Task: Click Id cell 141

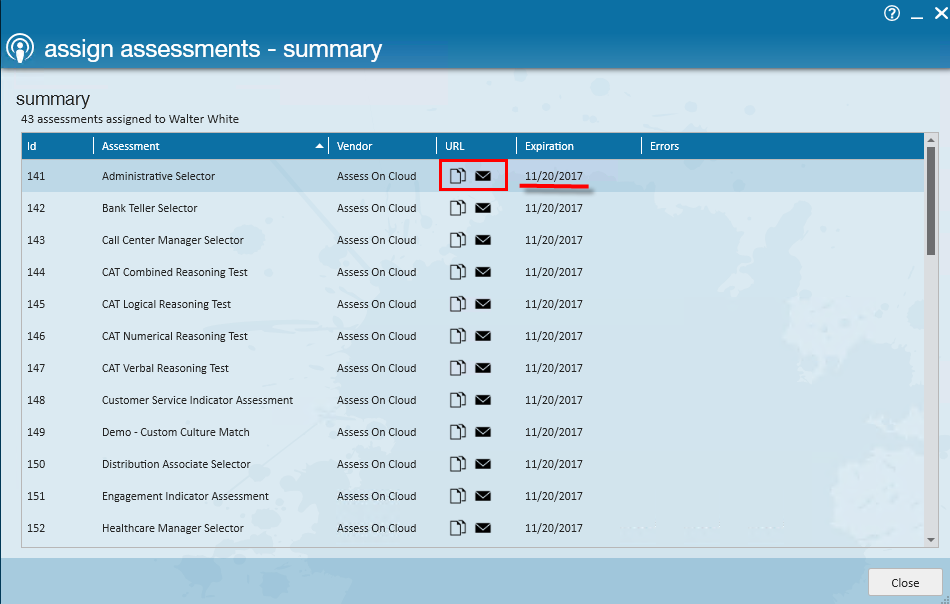Action: 36,176
